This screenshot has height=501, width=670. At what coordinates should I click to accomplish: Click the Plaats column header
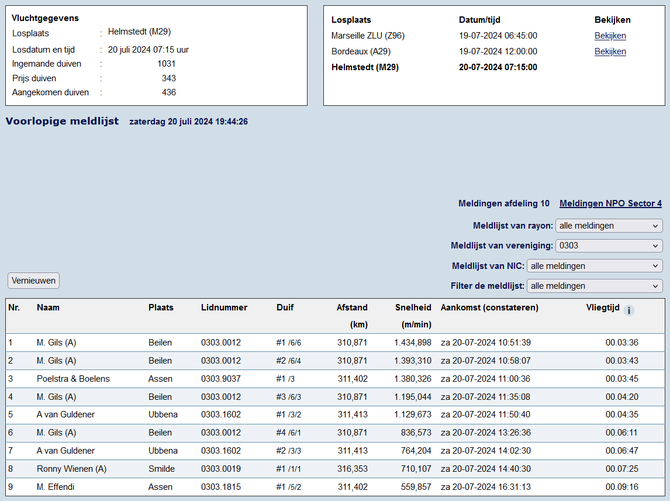[161, 307]
